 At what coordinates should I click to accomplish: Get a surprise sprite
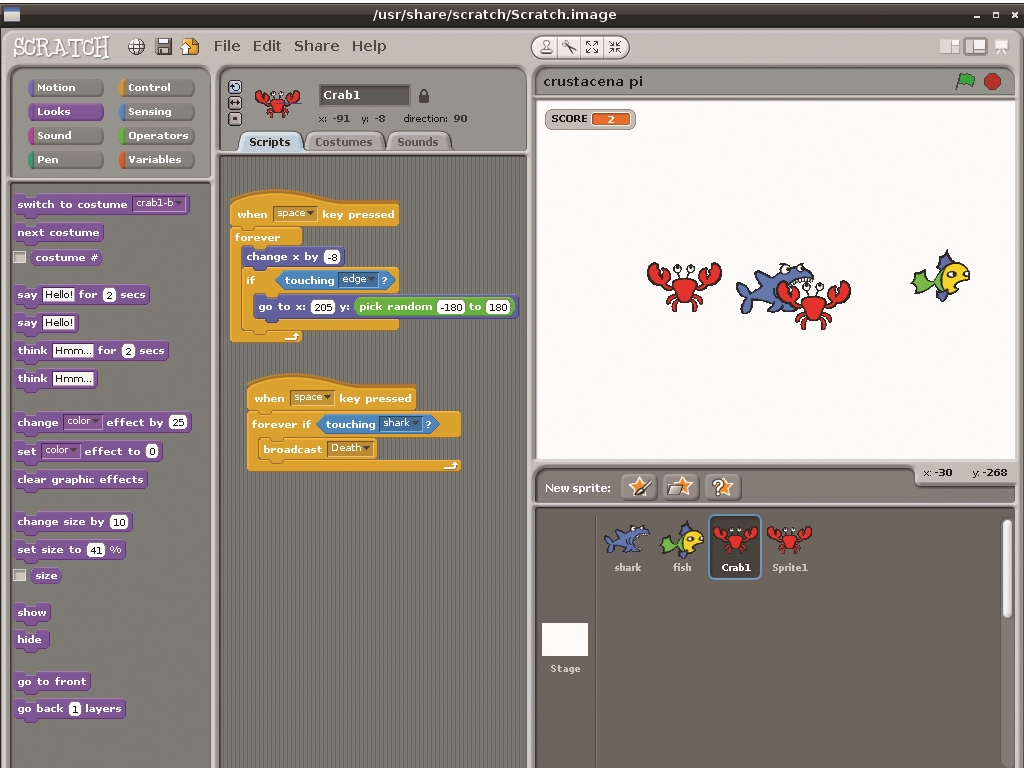[x=722, y=487]
